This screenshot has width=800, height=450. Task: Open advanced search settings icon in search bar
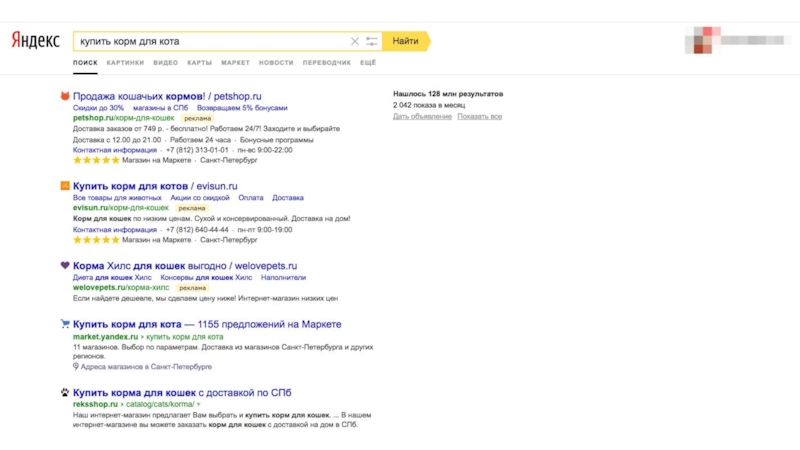coord(372,41)
